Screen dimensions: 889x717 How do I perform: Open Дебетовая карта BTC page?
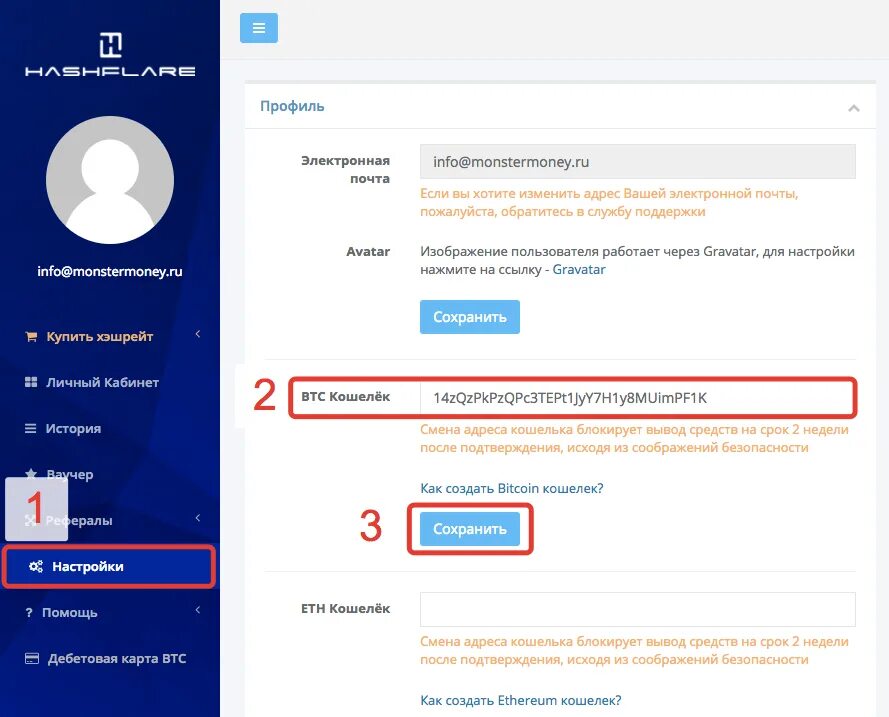coord(117,659)
